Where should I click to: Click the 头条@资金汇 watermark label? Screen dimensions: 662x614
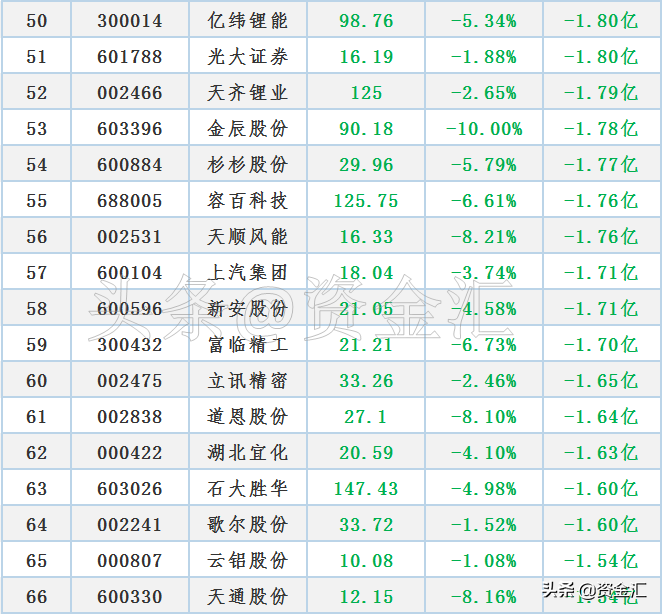pos(594,590)
